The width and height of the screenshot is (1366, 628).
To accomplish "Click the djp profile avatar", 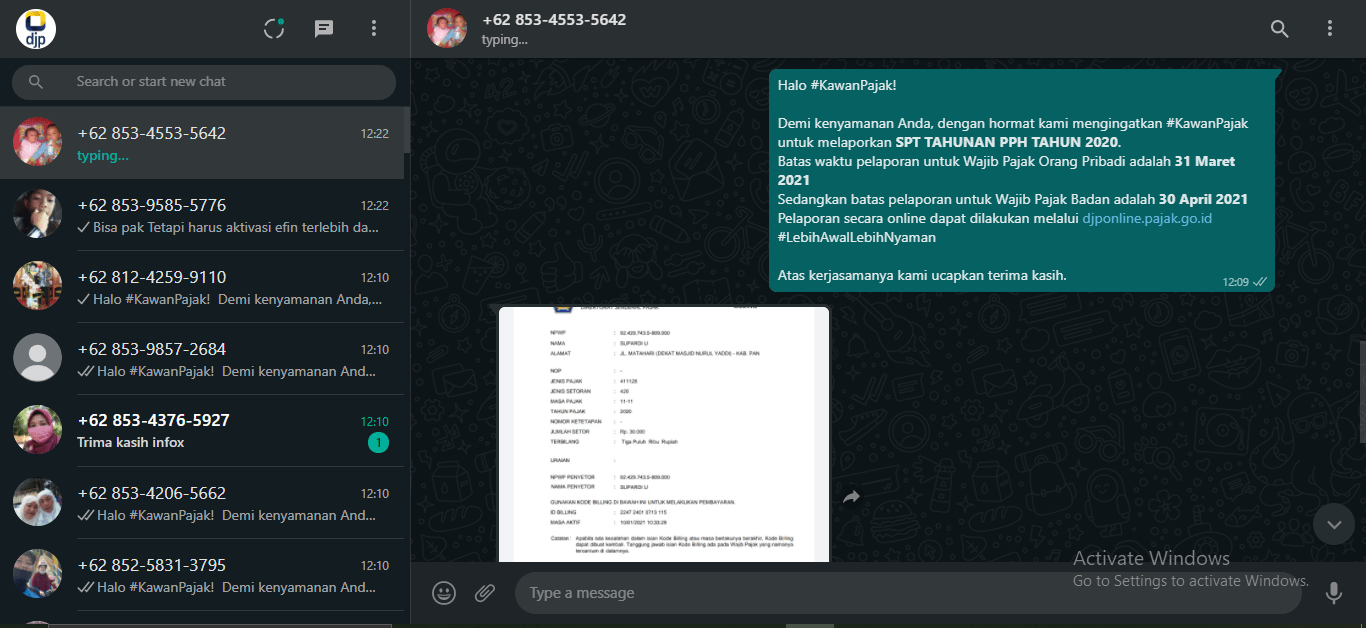I will pos(36,29).
